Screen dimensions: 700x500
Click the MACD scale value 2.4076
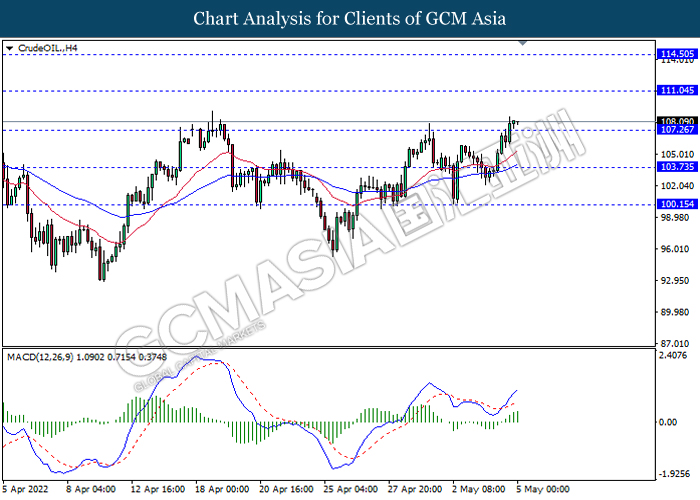coord(673,355)
